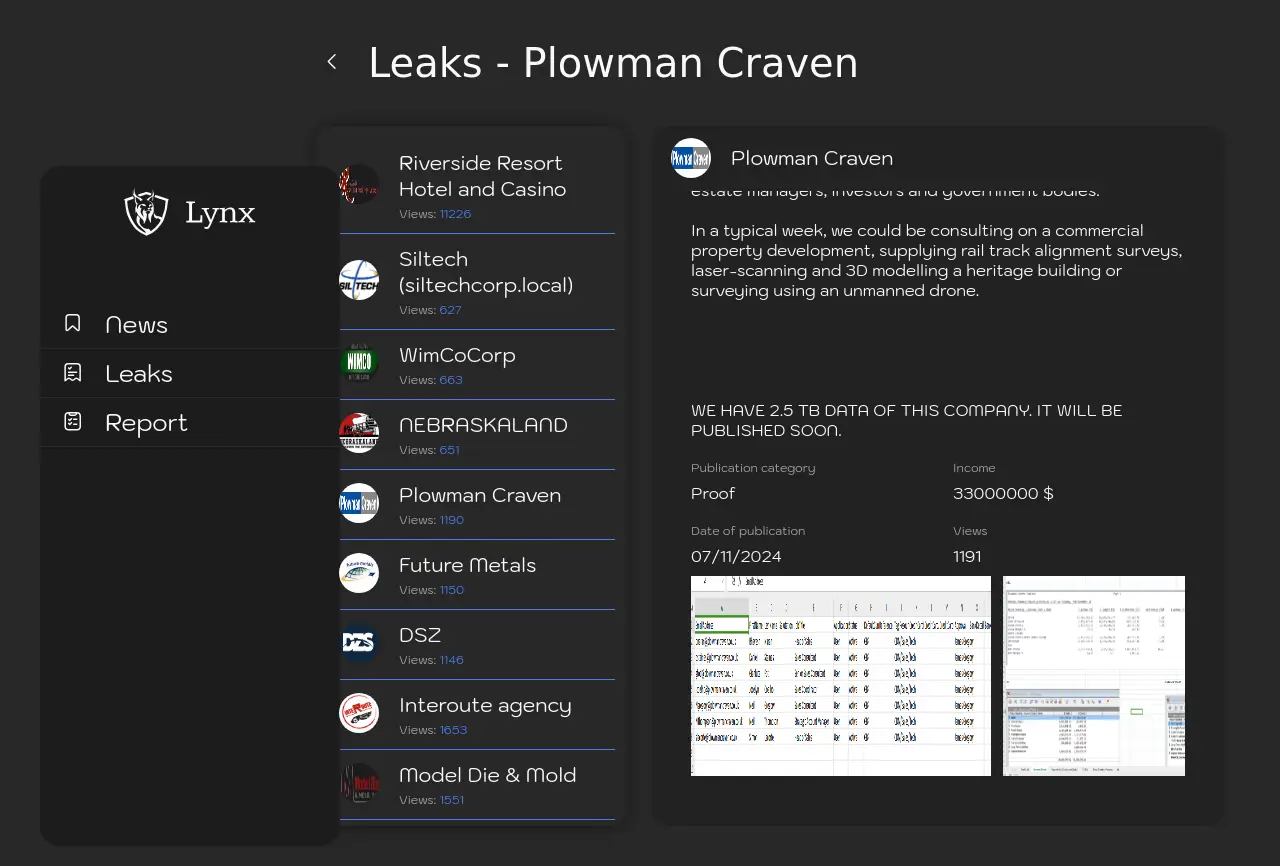
Task: Click the Plowman Craven logo in detail header
Action: pyautogui.click(x=691, y=158)
